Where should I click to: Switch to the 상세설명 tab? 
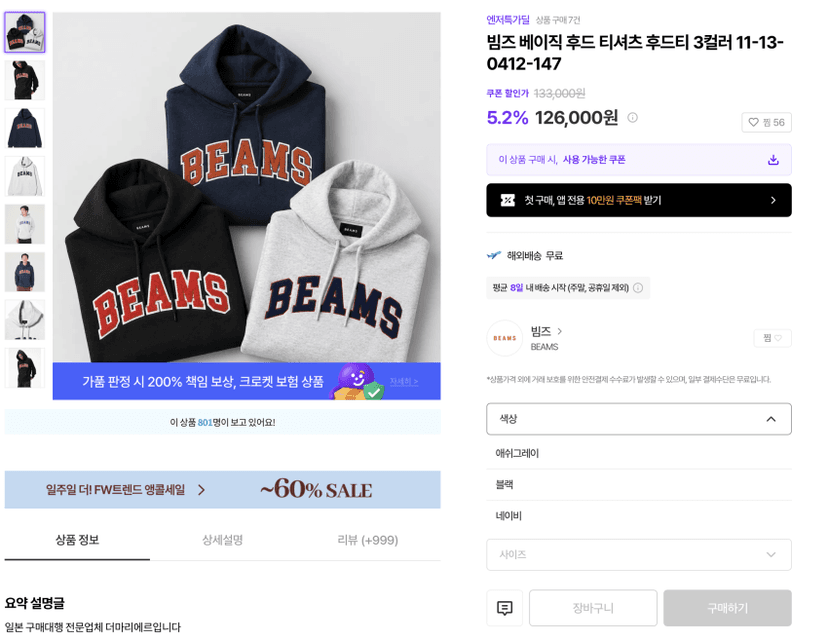[222, 540]
